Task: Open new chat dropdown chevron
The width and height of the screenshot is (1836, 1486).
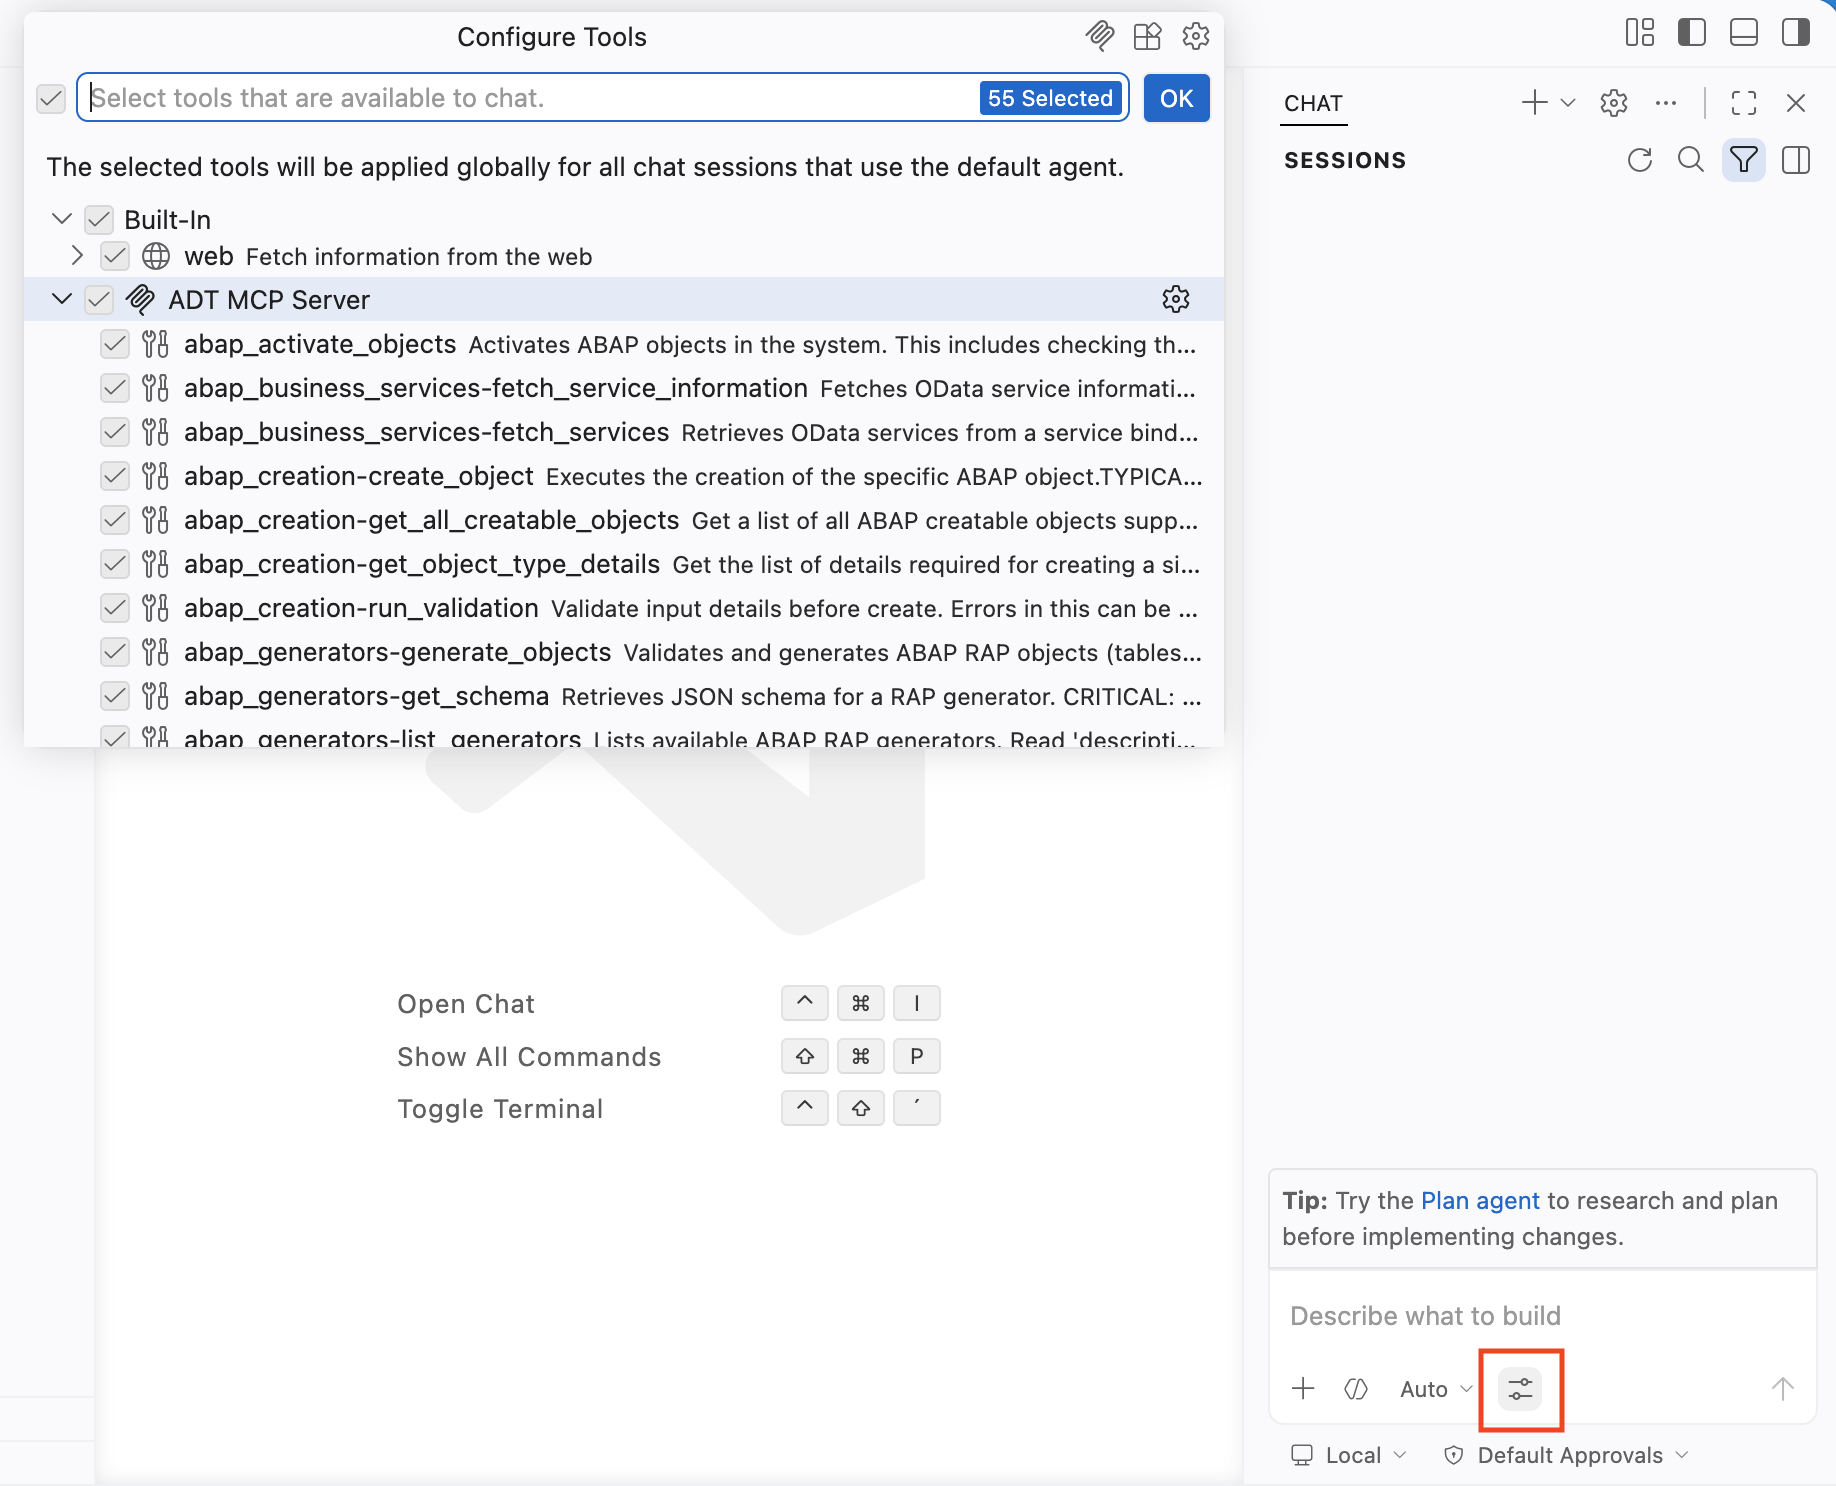Action: pos(1568,102)
